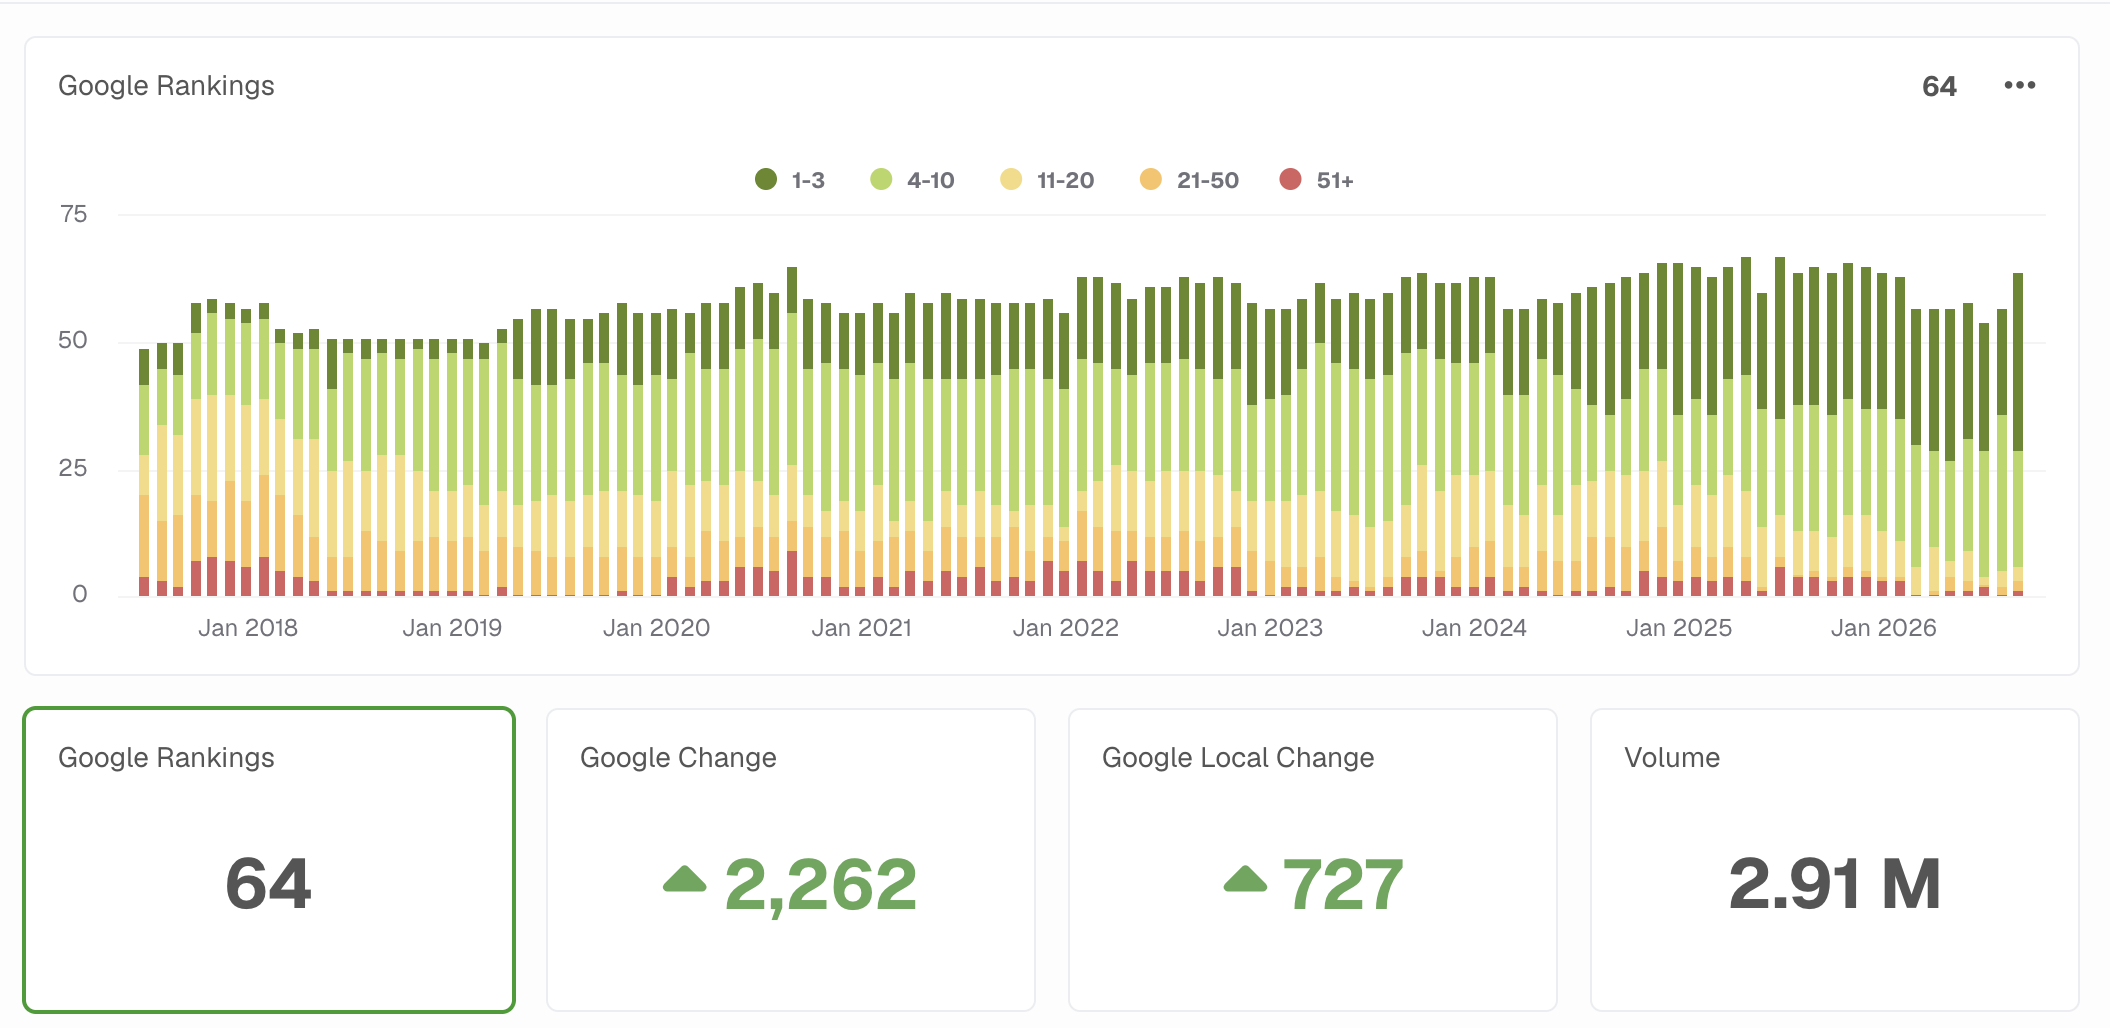Image resolution: width=2110 pixels, height=1028 pixels.
Task: Select the Google Local Change metric card
Action: [1313, 860]
